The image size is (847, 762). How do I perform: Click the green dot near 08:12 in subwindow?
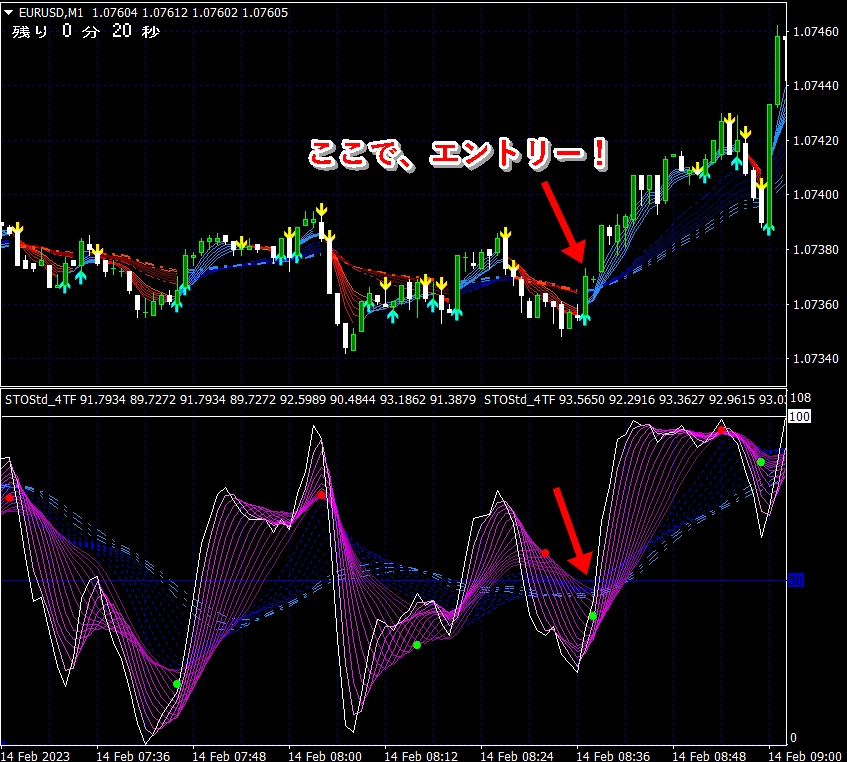(x=416, y=645)
